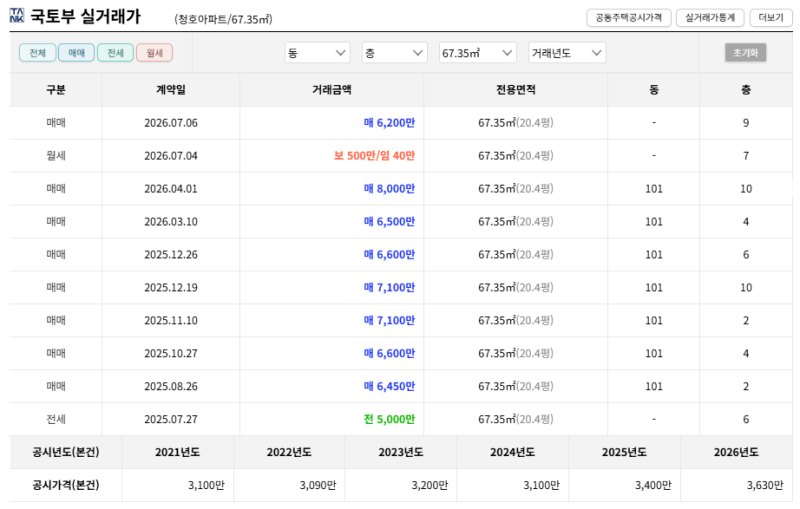Open the 67.35㎡ area dropdown
The width and height of the screenshot is (800, 509).
pyautogui.click(x=478, y=53)
